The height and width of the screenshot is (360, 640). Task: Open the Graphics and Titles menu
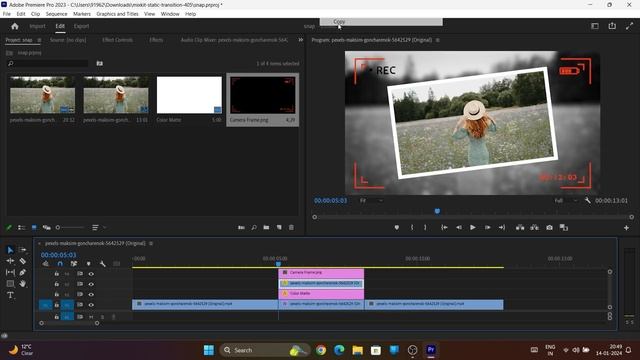pyautogui.click(x=117, y=14)
